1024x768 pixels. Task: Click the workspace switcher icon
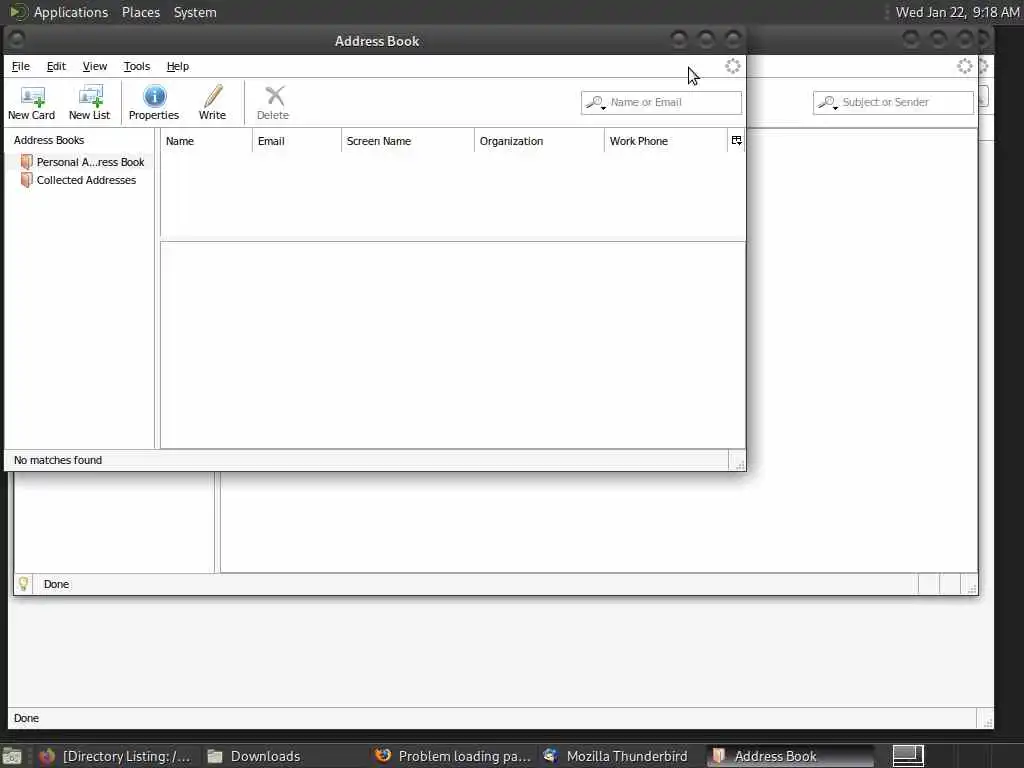click(x=908, y=756)
